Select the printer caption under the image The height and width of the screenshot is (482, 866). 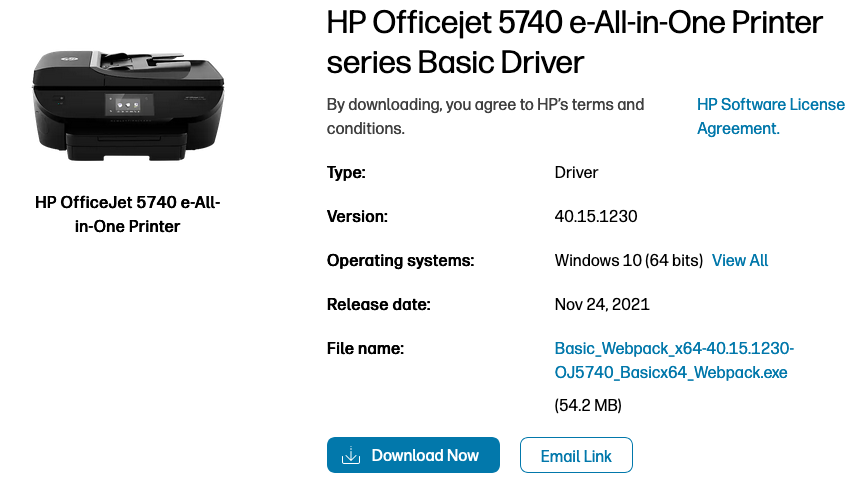(x=128, y=214)
